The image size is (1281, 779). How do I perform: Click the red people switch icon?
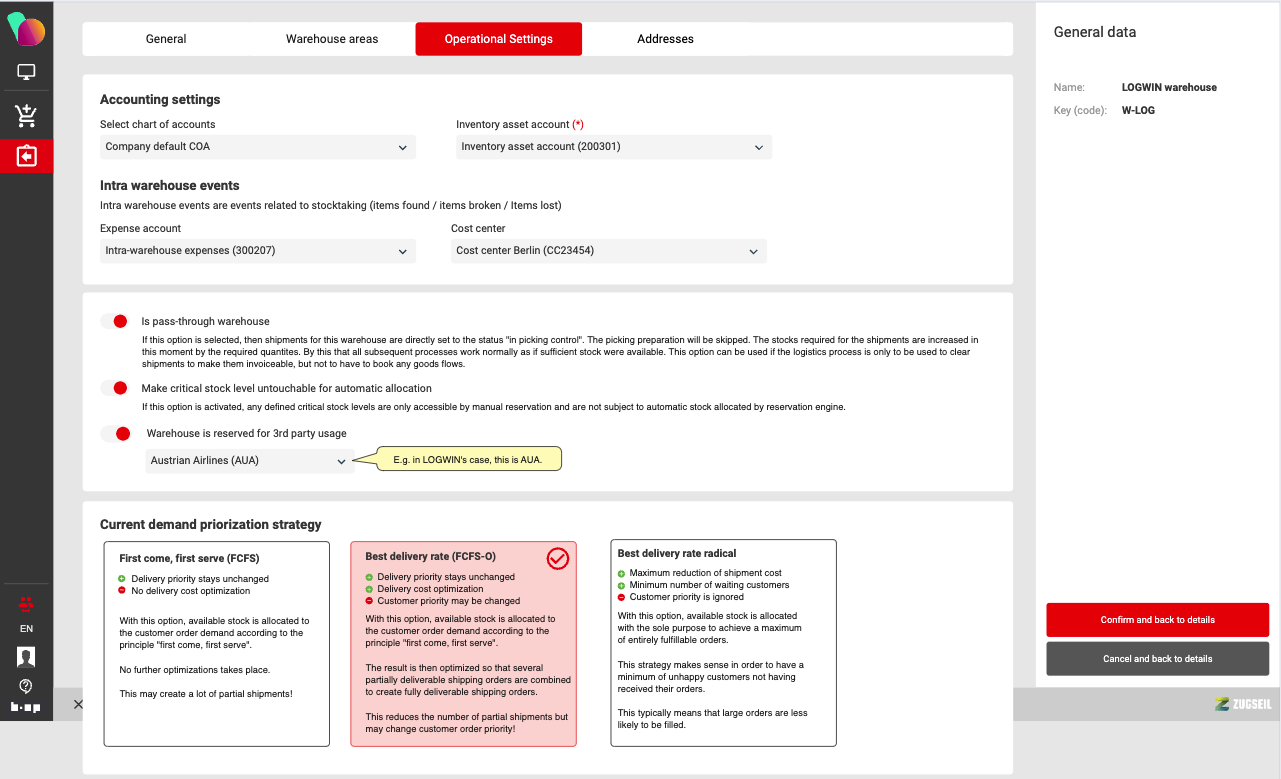[26, 604]
